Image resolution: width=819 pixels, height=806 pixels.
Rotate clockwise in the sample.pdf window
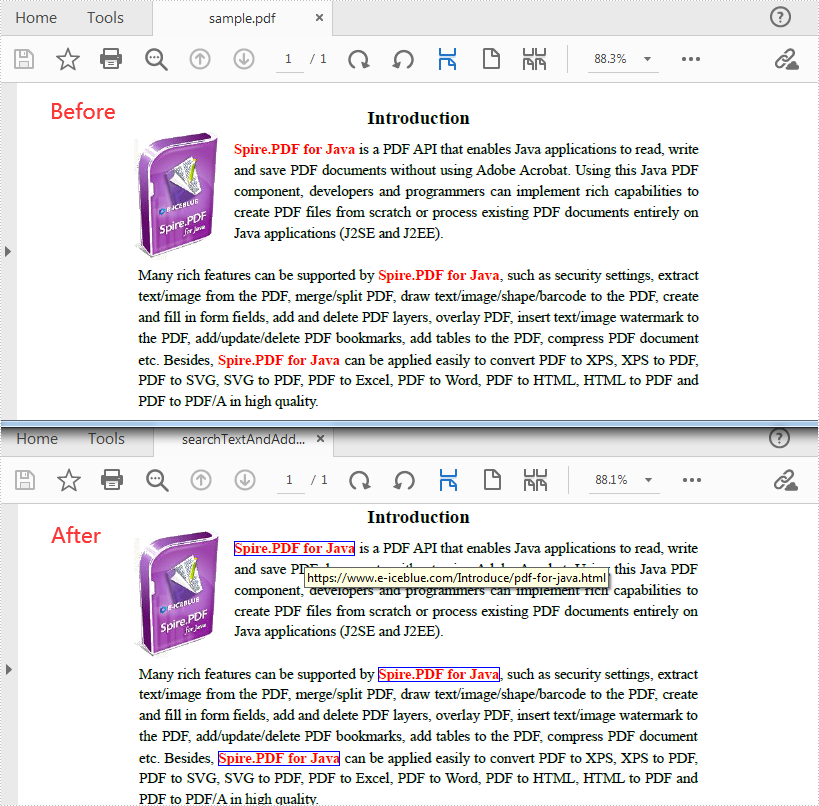point(359,60)
